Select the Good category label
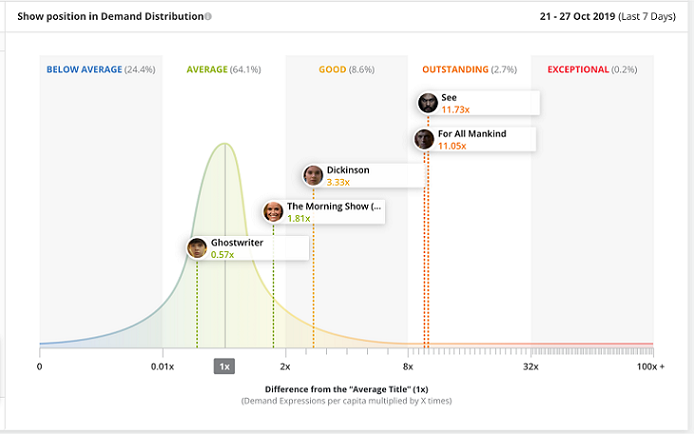The image size is (694, 434). [x=333, y=70]
